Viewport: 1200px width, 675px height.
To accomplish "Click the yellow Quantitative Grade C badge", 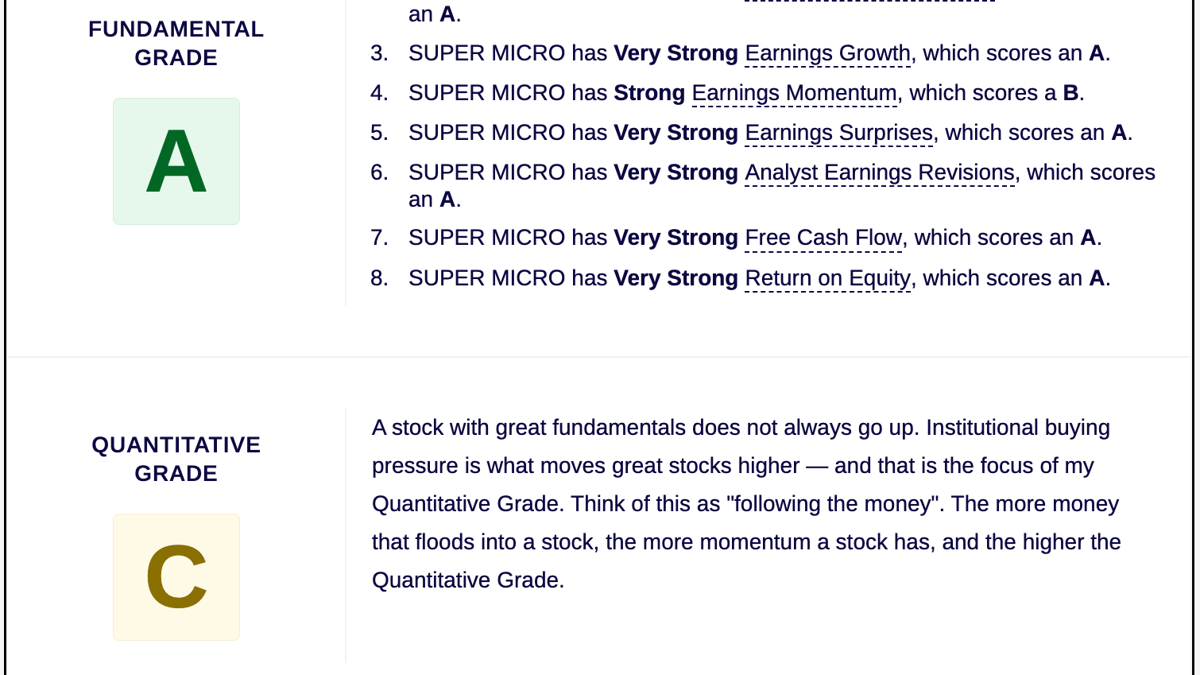I will click(176, 577).
